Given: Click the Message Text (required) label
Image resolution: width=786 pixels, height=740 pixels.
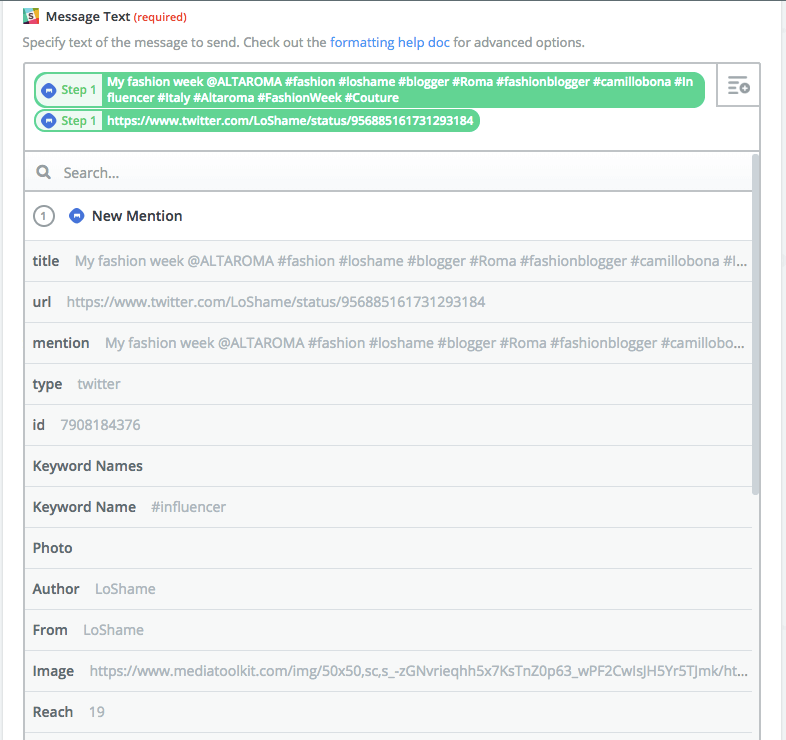Looking at the screenshot, I should [x=116, y=17].
